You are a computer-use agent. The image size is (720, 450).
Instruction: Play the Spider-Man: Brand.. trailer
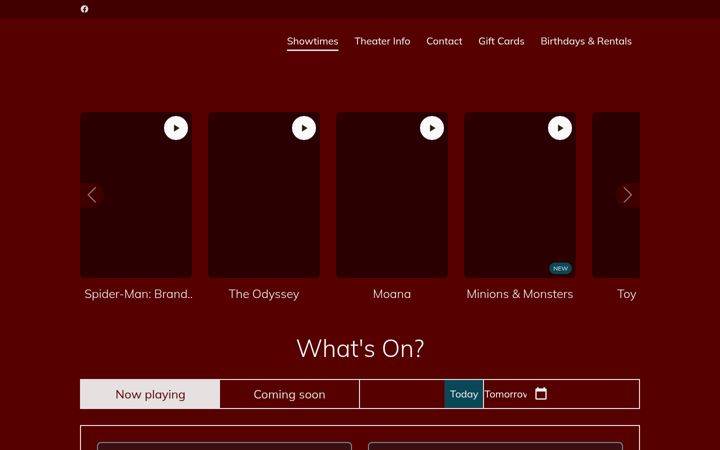click(176, 128)
